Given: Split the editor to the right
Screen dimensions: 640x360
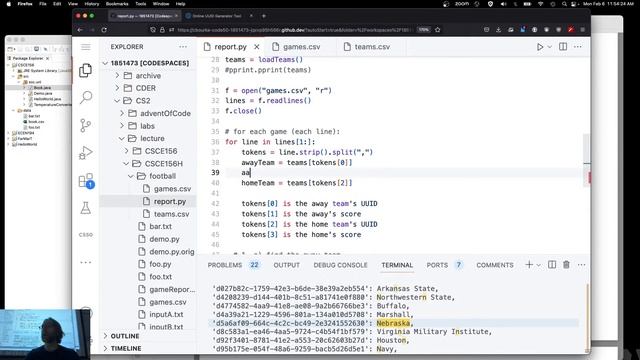Looking at the screenshot, I should [563, 47].
